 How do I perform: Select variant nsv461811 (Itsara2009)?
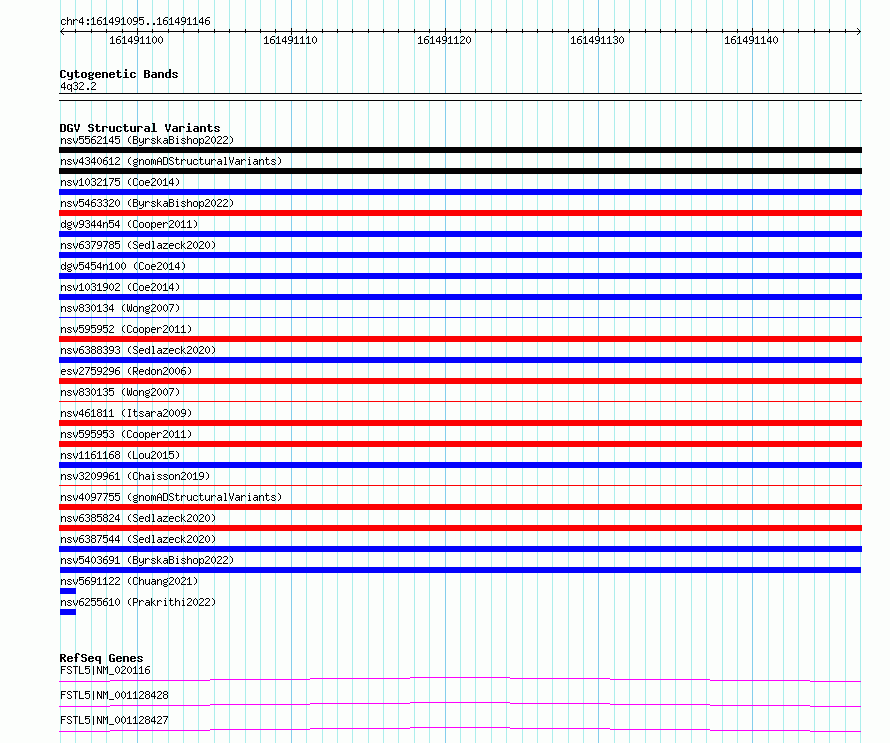(126, 413)
